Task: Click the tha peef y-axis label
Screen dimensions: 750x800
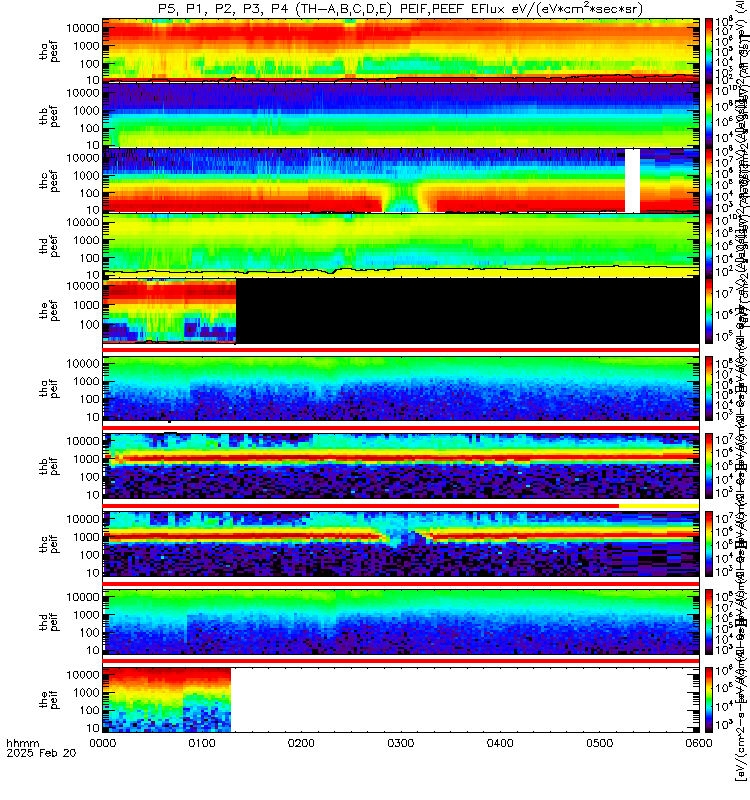Action: pyautogui.click(x=49, y=51)
